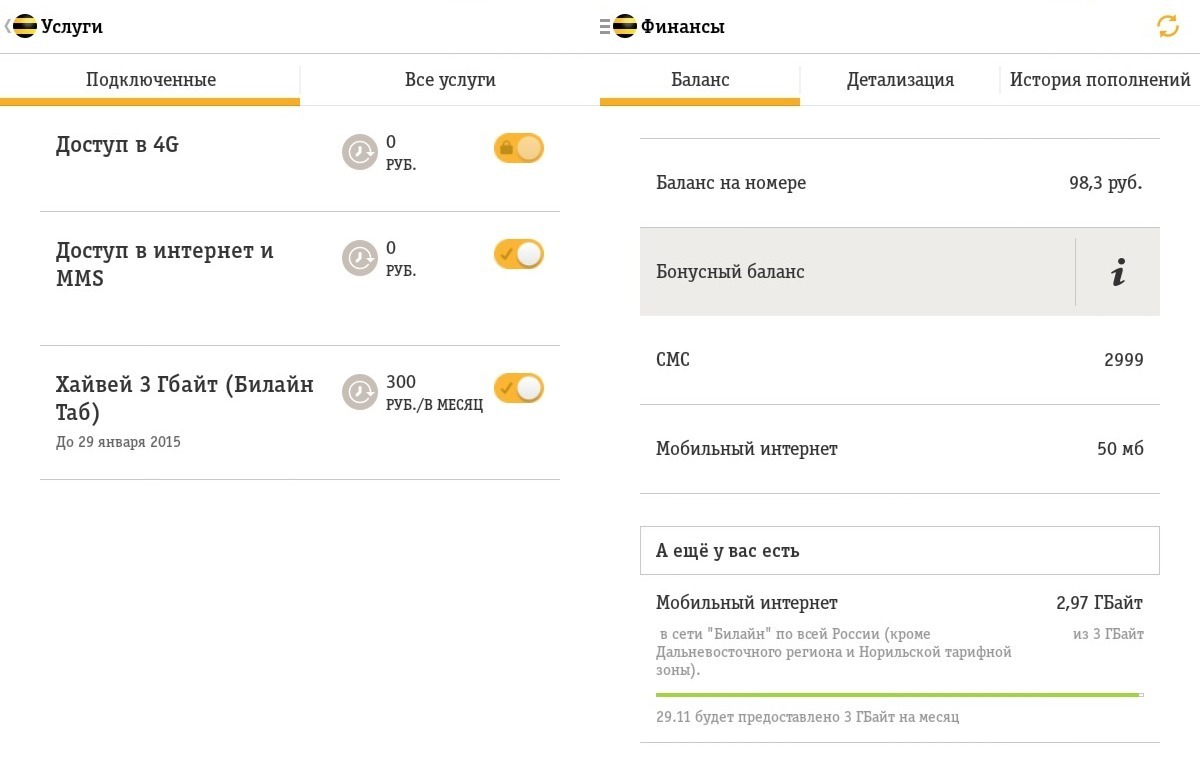Toggle the locked Доступ в 4G switch

click(519, 149)
